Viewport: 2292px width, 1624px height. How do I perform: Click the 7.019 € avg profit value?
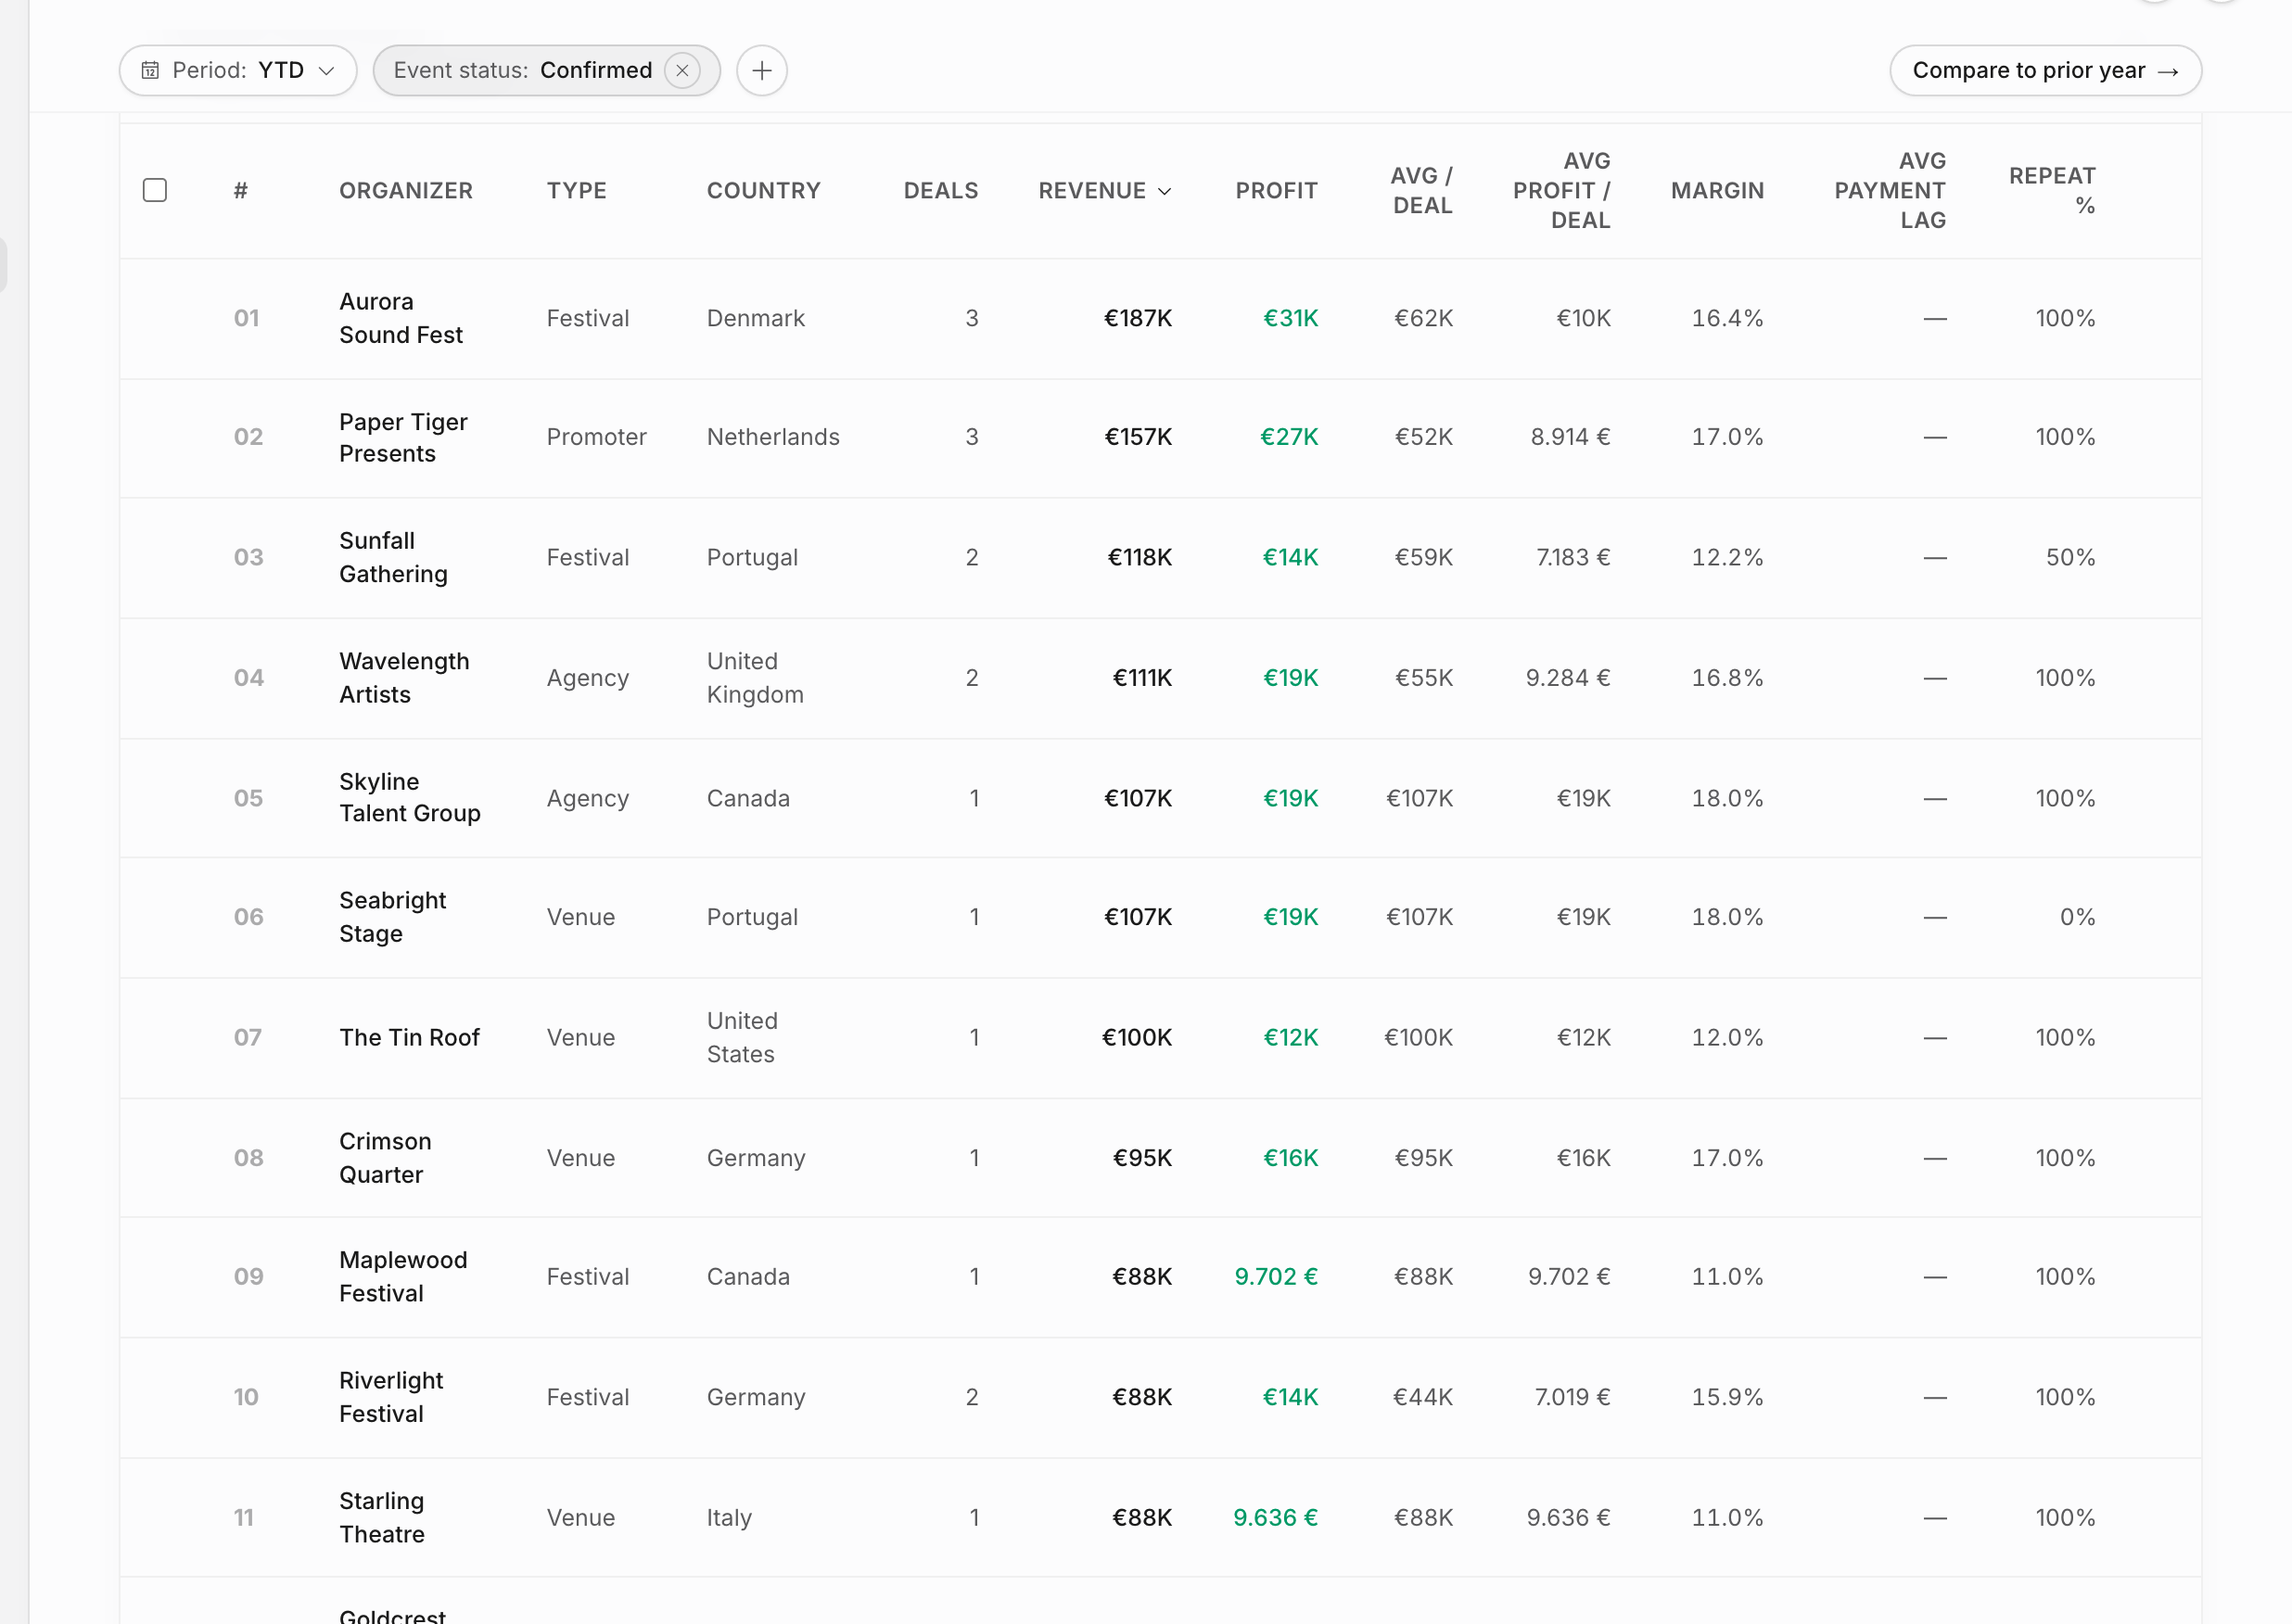pyautogui.click(x=1572, y=1396)
